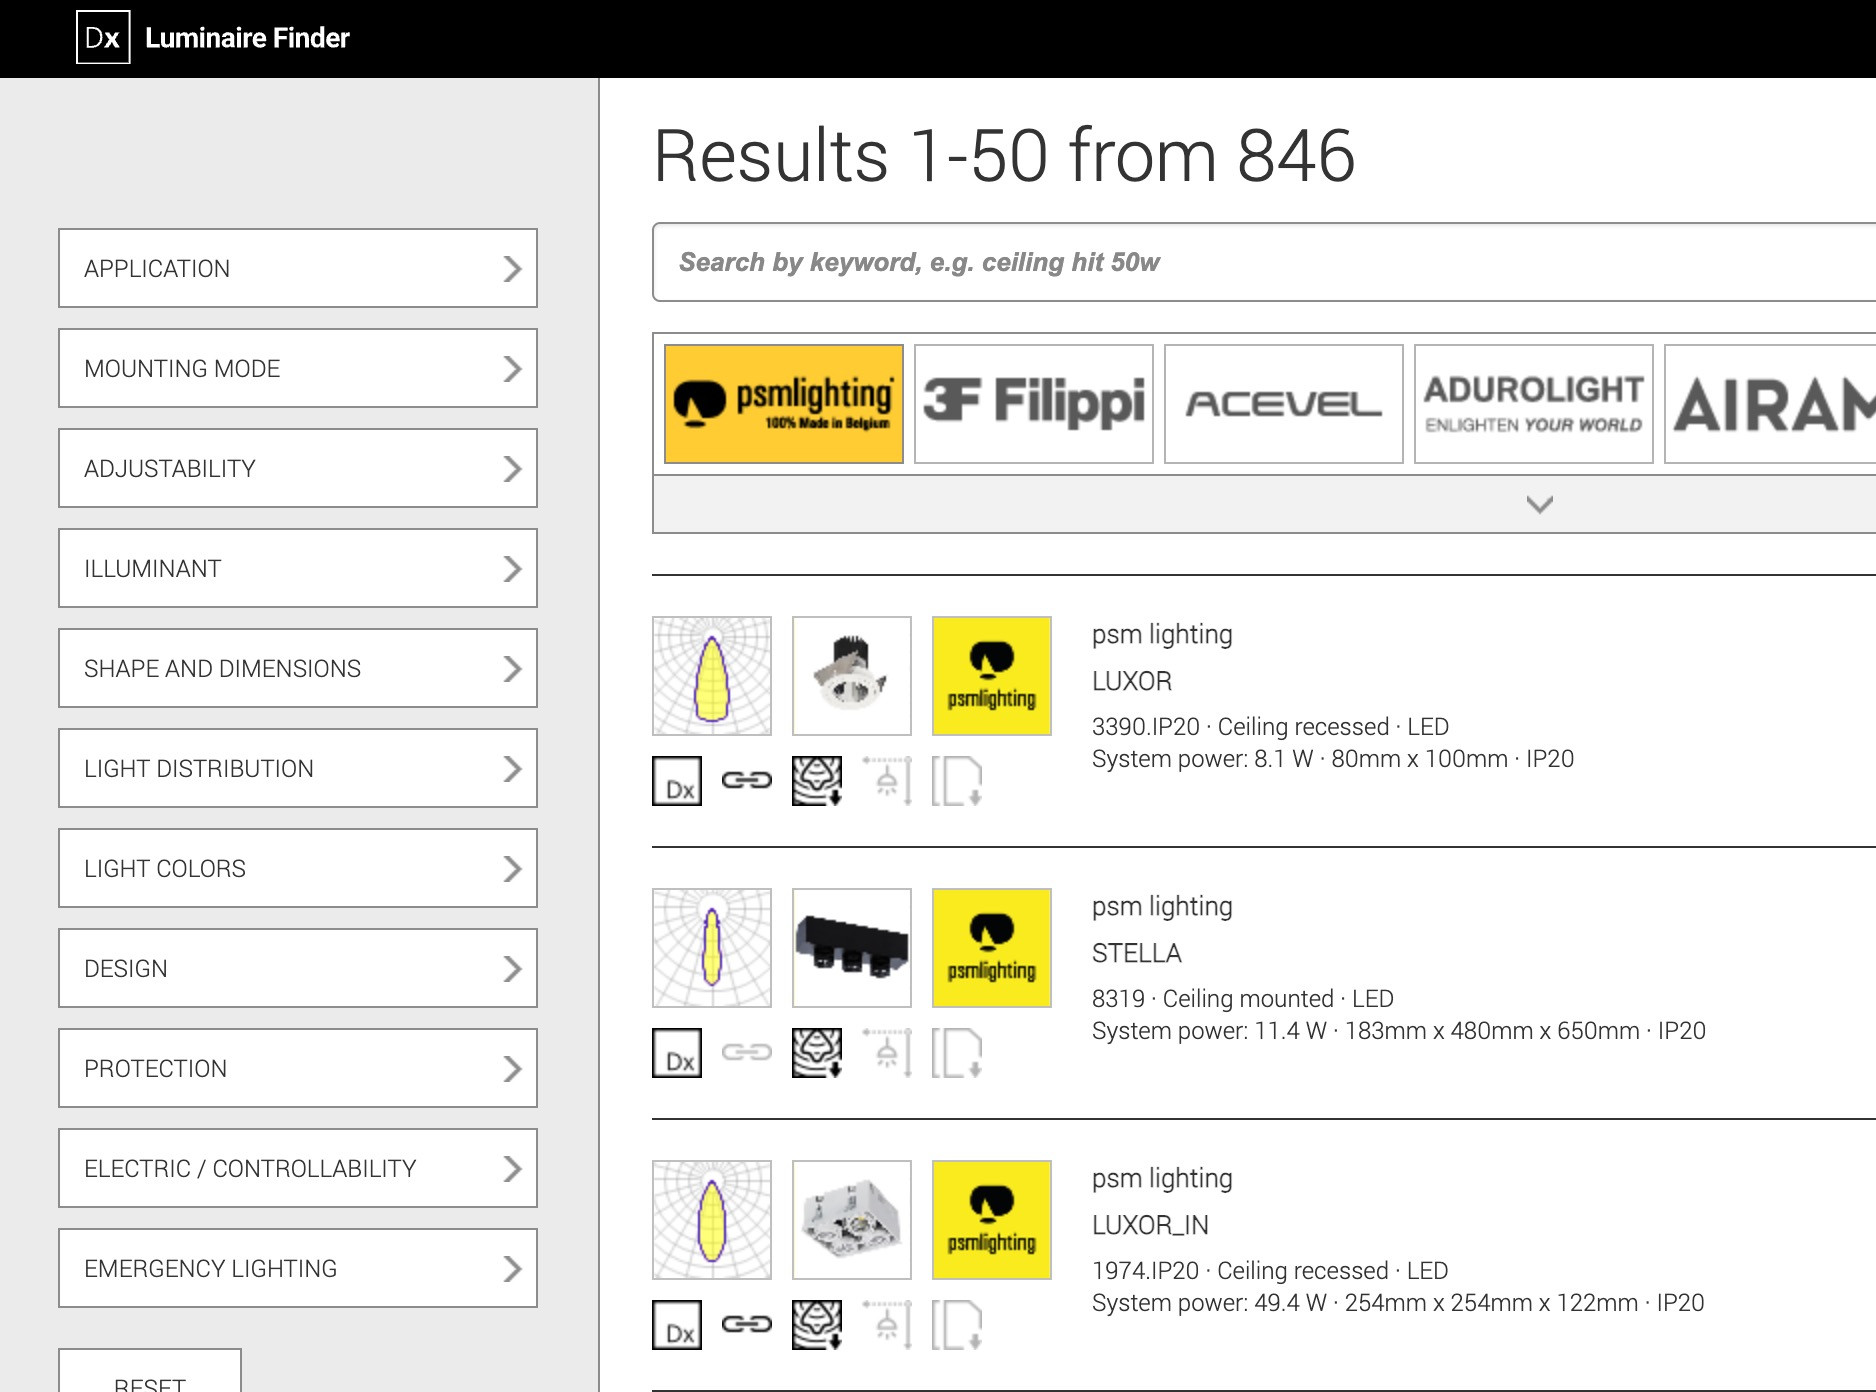Open STELLA product photo thumbnail

[852, 948]
